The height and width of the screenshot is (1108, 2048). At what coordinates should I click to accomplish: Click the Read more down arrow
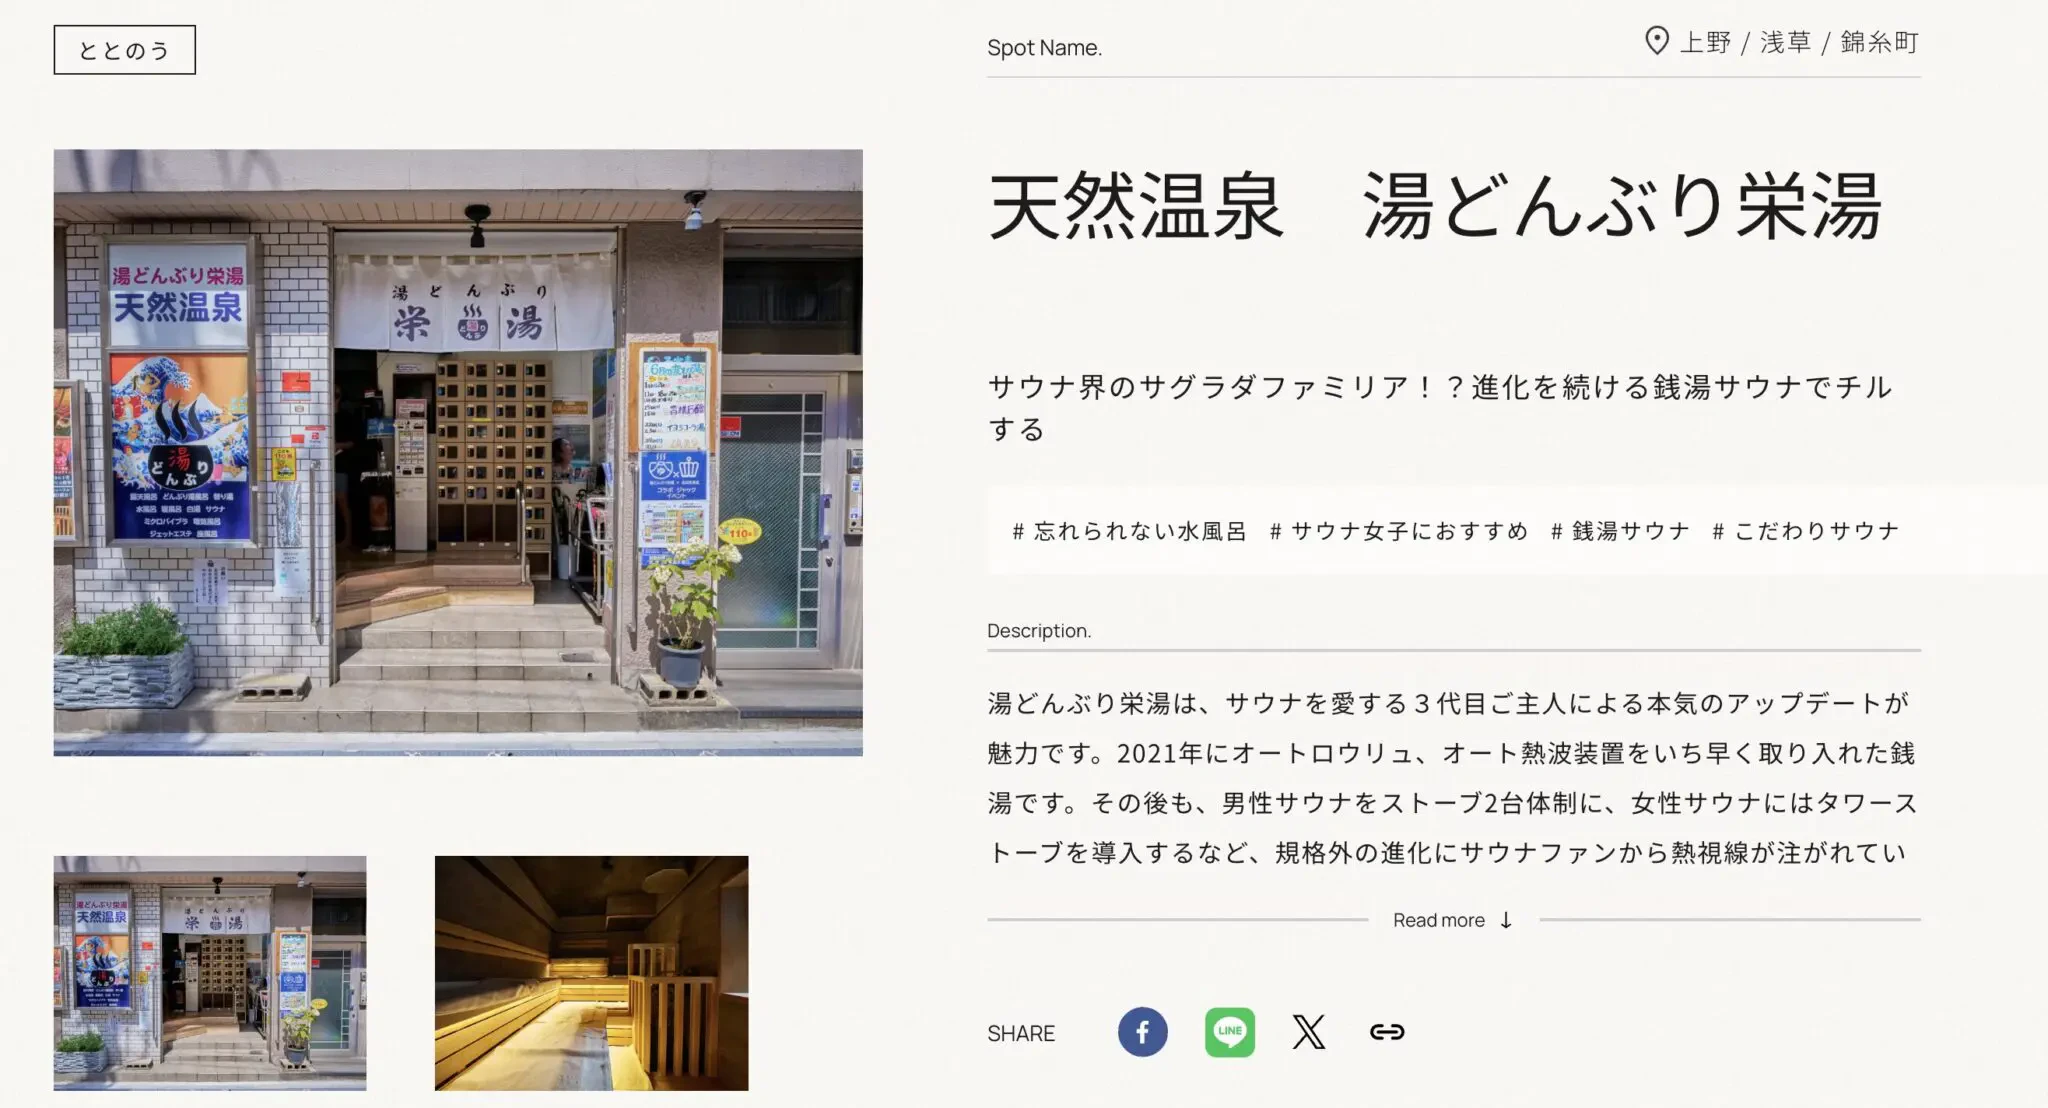(1506, 920)
